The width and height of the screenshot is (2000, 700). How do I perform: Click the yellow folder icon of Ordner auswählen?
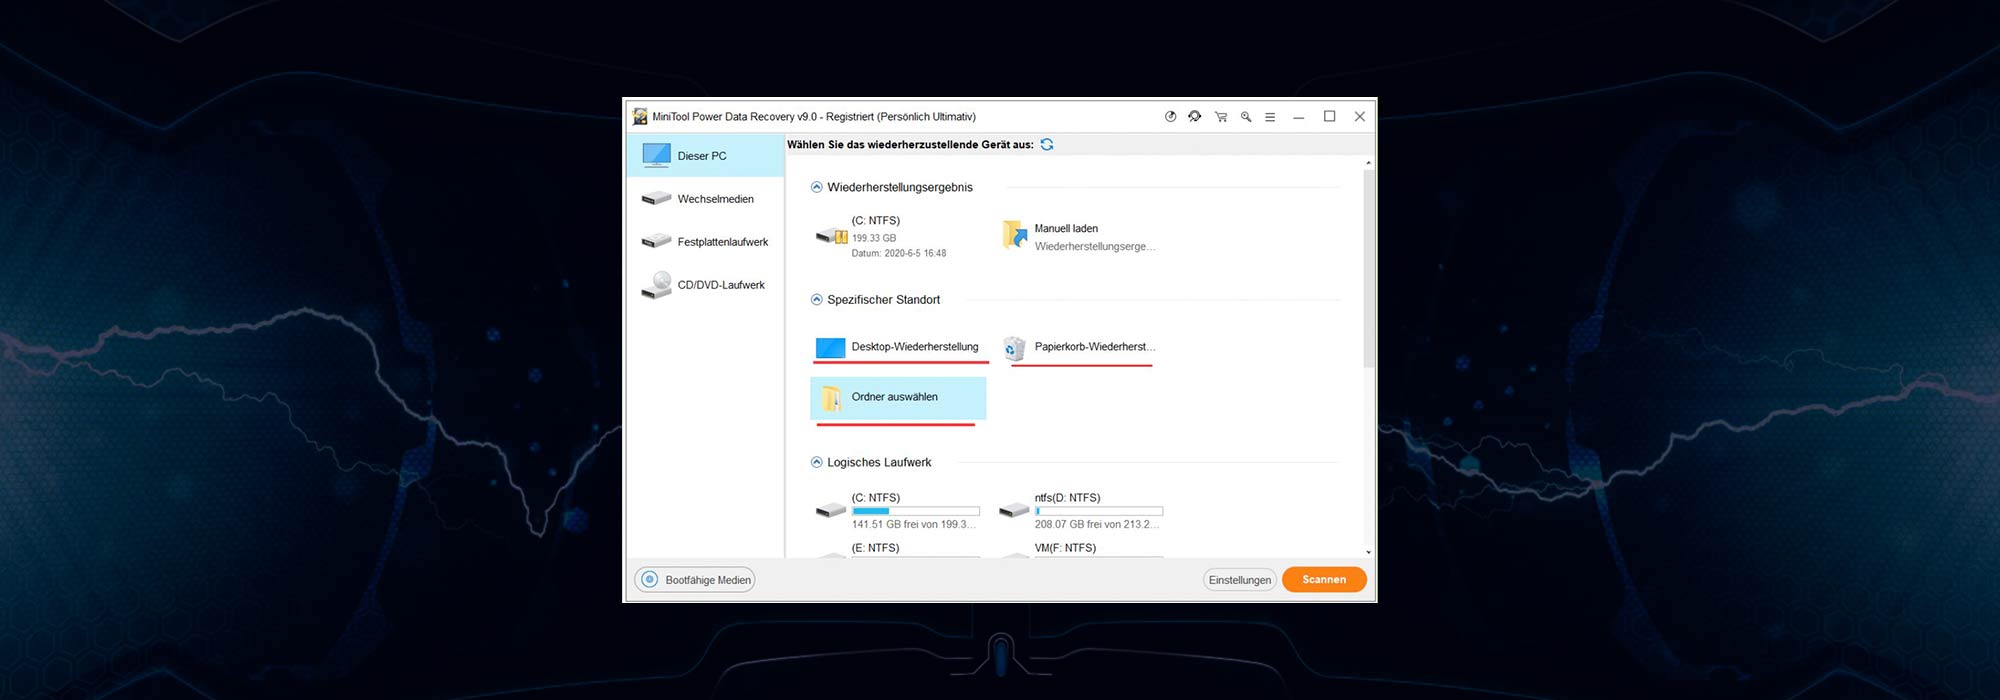pos(831,398)
